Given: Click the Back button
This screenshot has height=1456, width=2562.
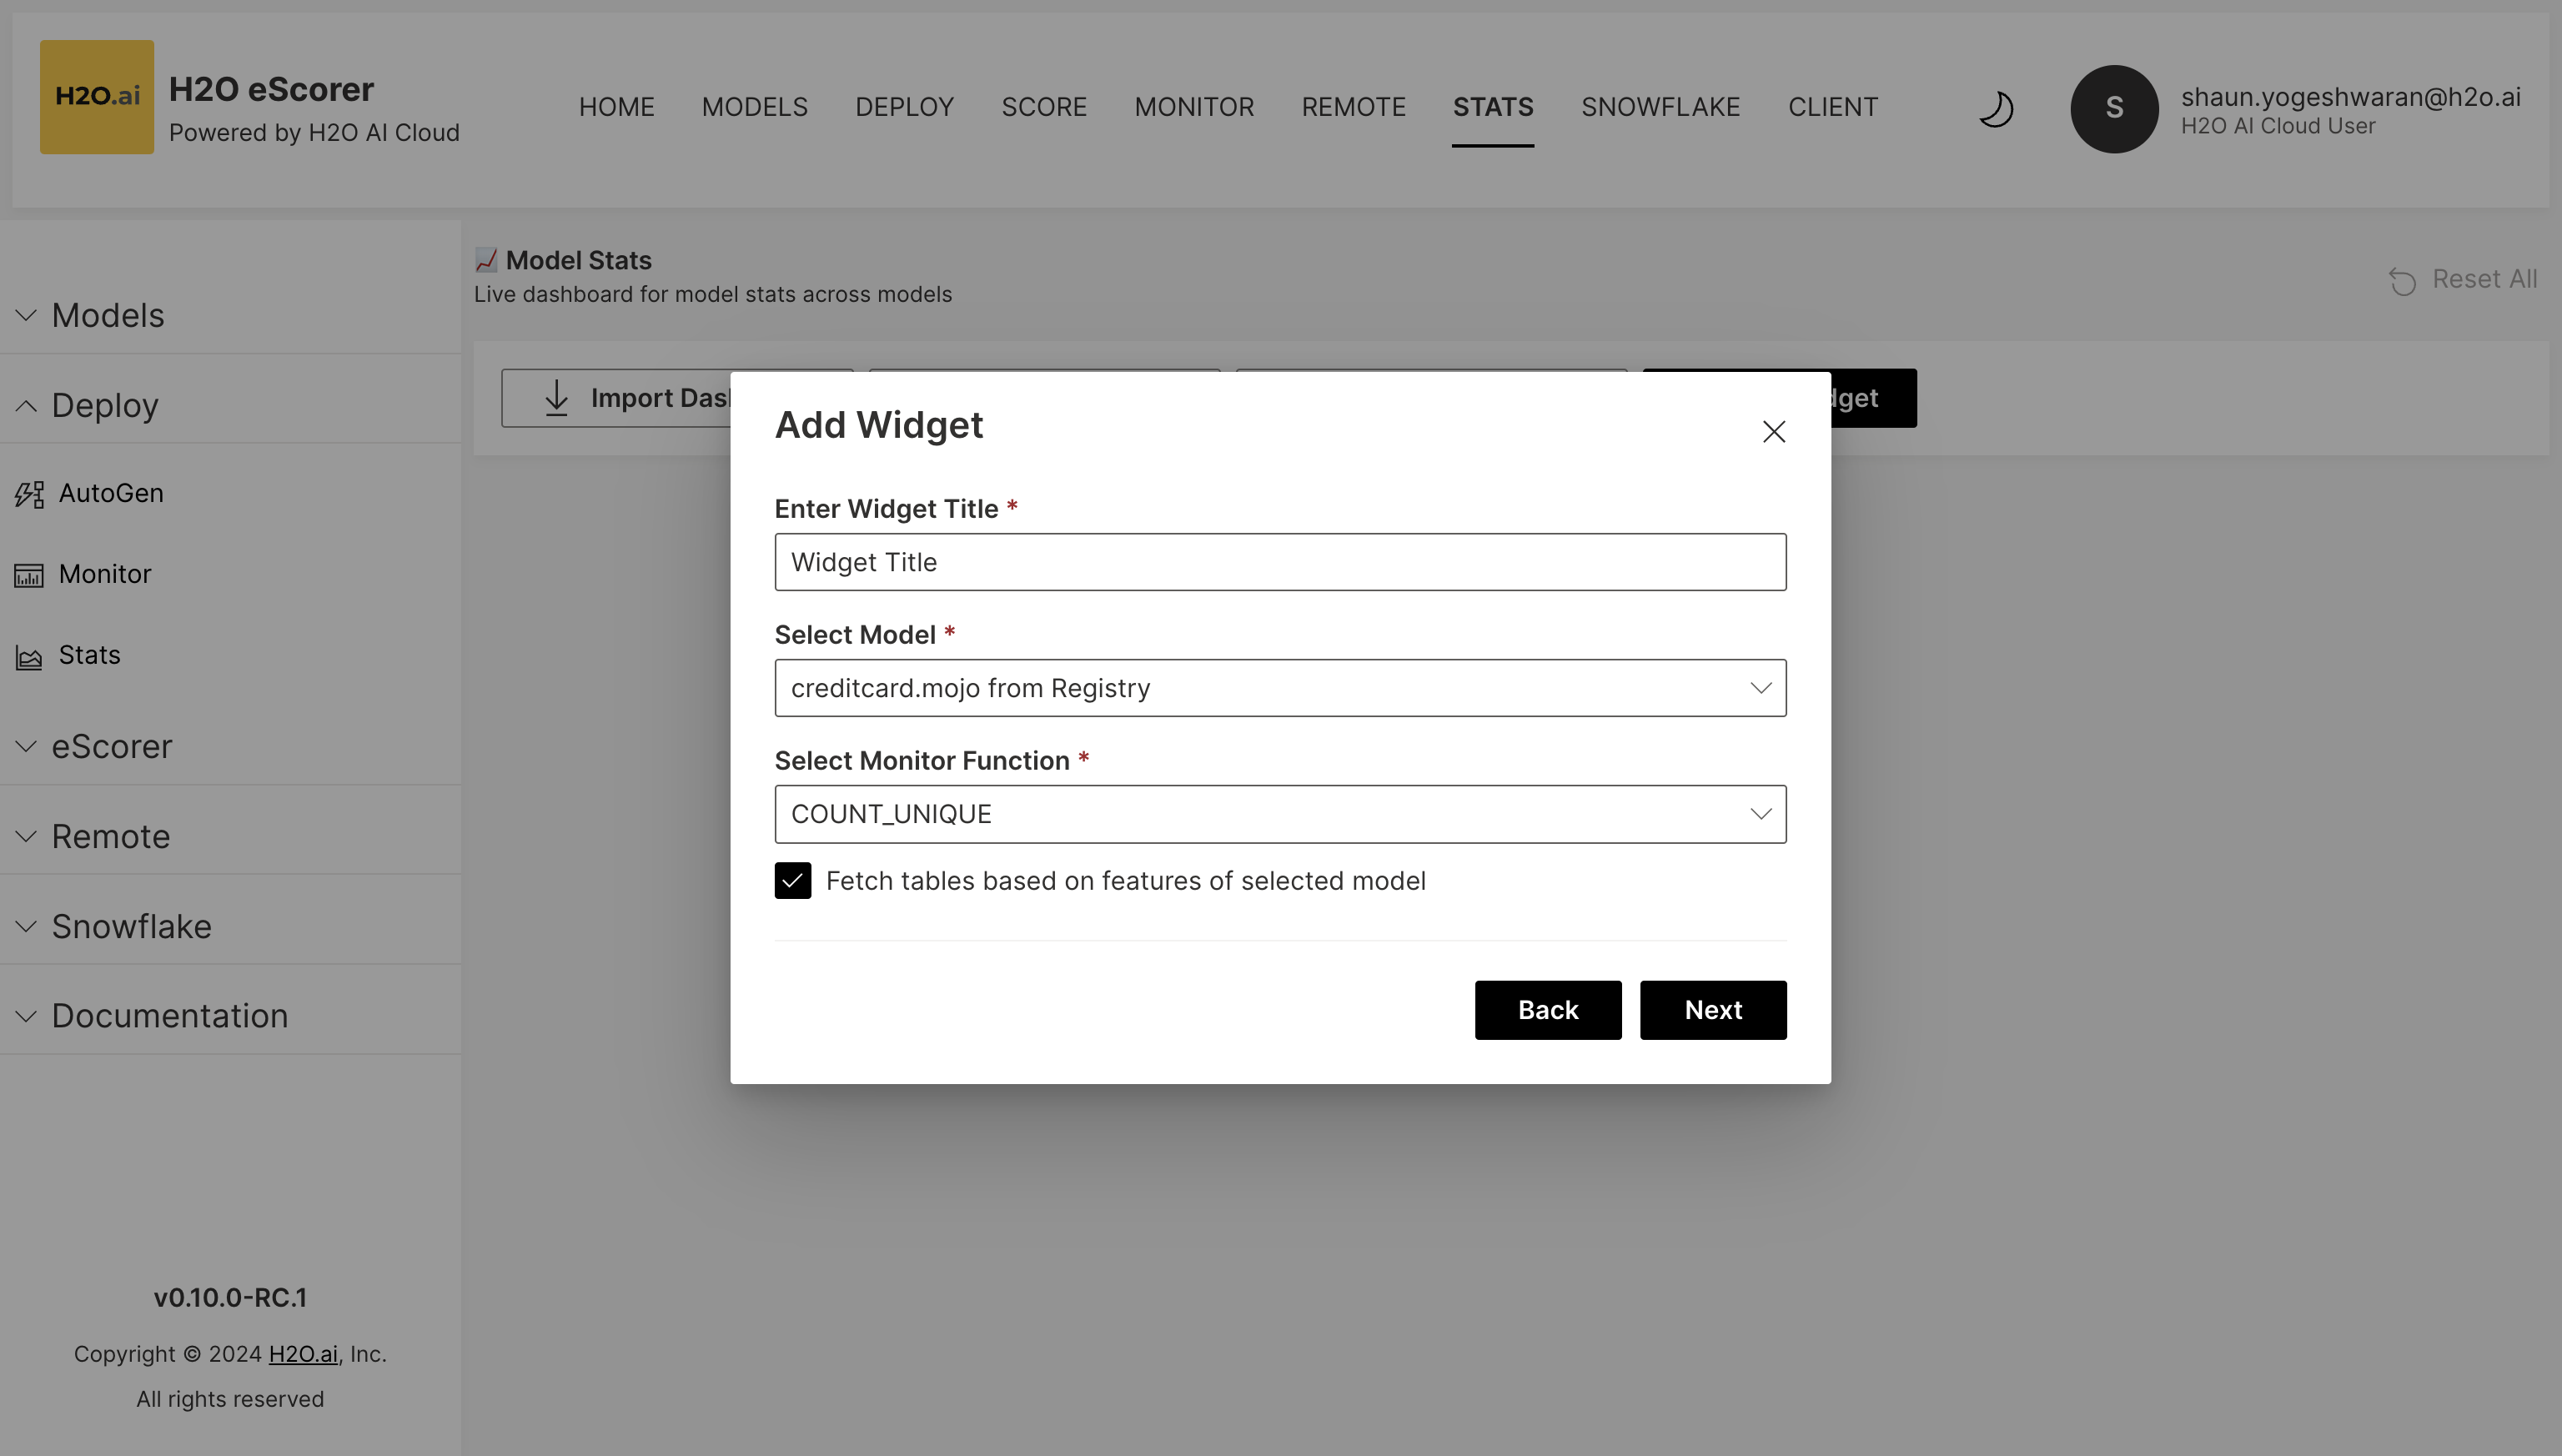Looking at the screenshot, I should coord(1547,1010).
